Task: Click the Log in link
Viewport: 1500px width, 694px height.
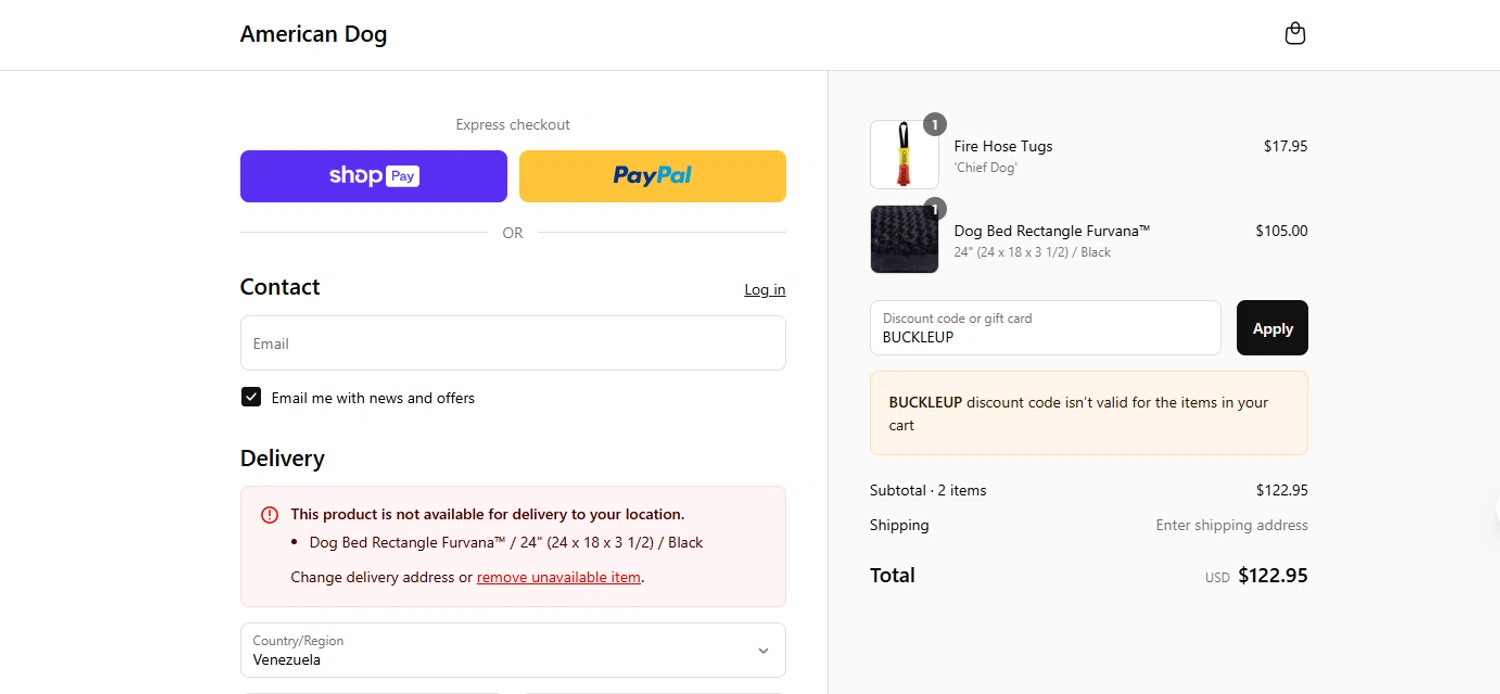Action: (764, 290)
